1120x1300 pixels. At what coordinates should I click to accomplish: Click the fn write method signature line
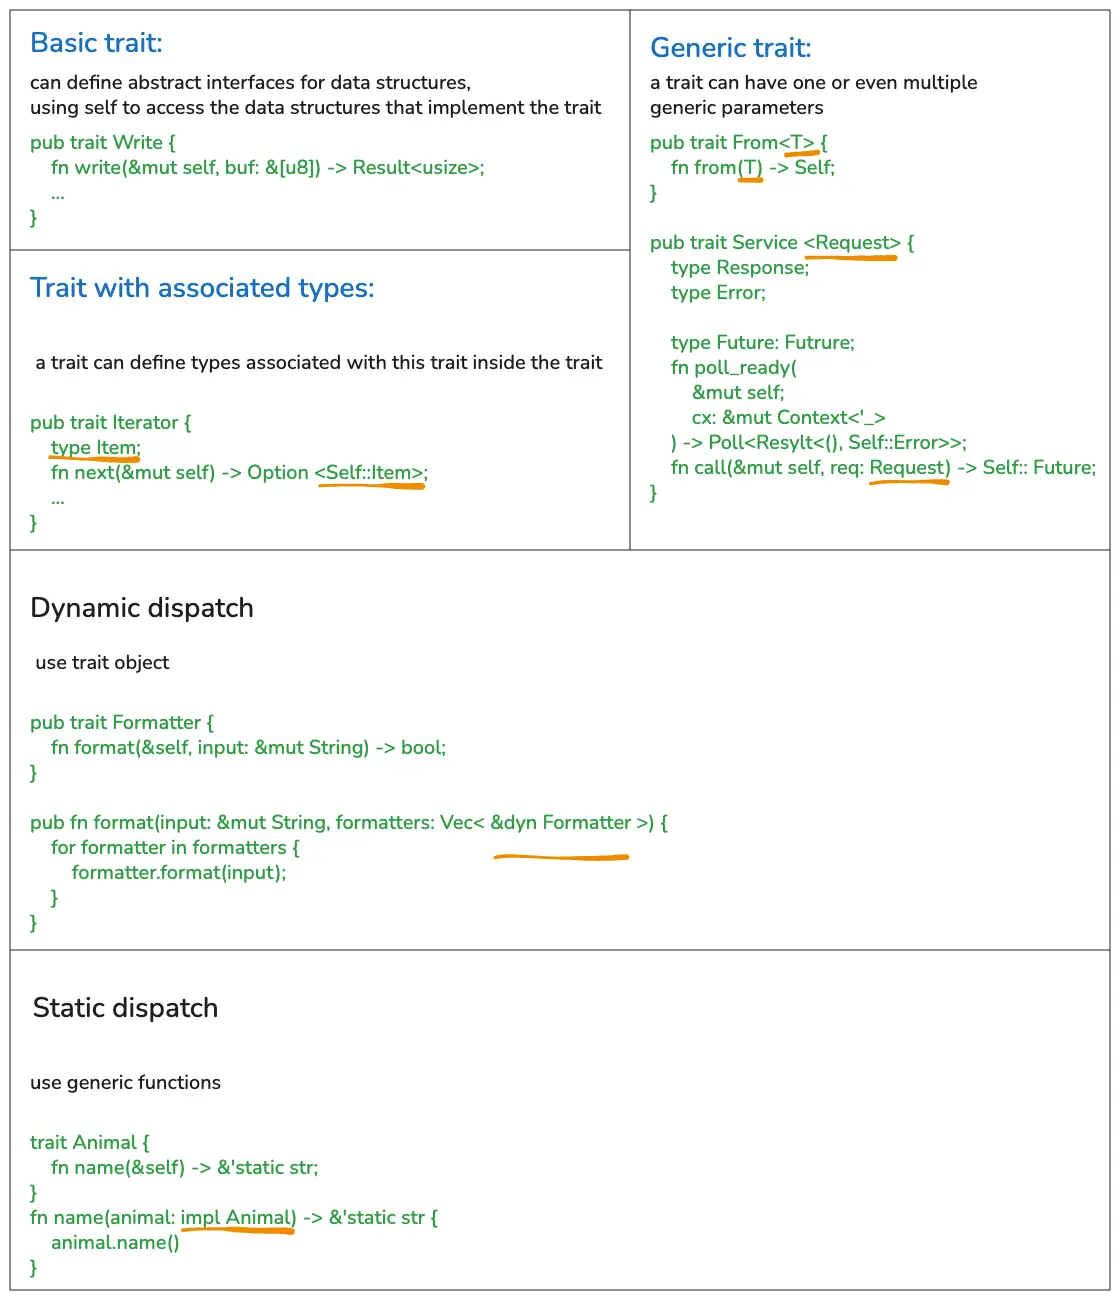pos(267,168)
